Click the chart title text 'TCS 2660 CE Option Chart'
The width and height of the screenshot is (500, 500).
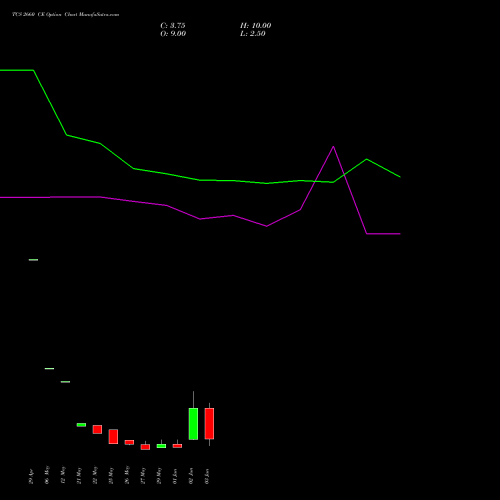45,15
